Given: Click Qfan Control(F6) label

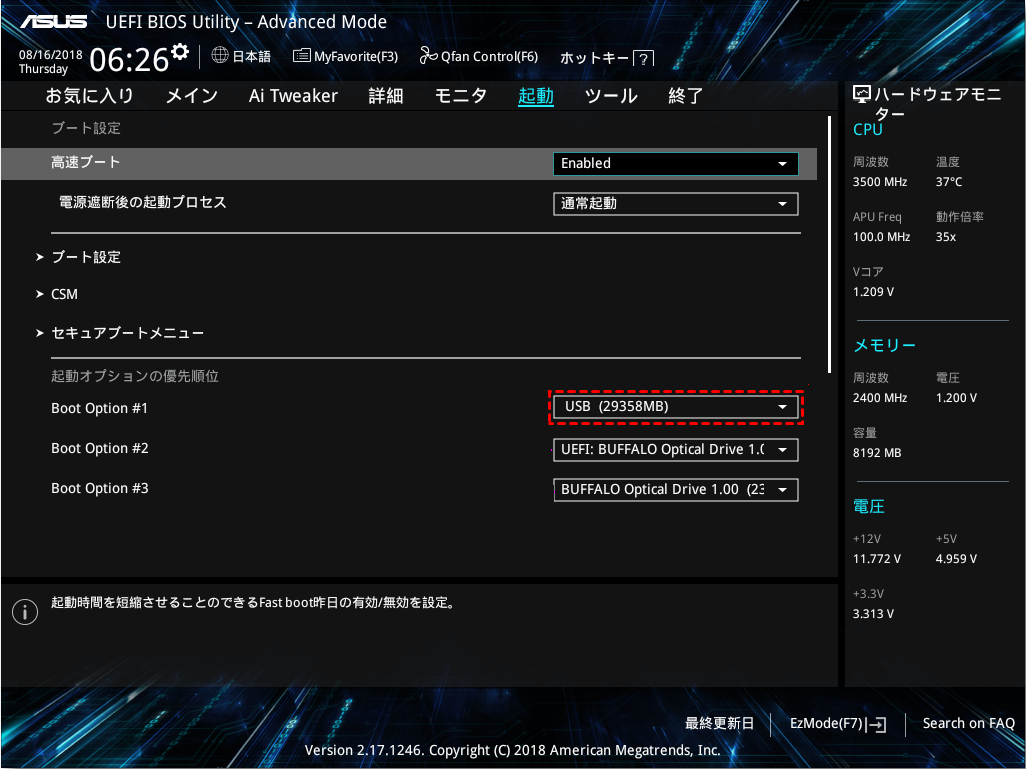Looking at the screenshot, I should pyautogui.click(x=489, y=56).
